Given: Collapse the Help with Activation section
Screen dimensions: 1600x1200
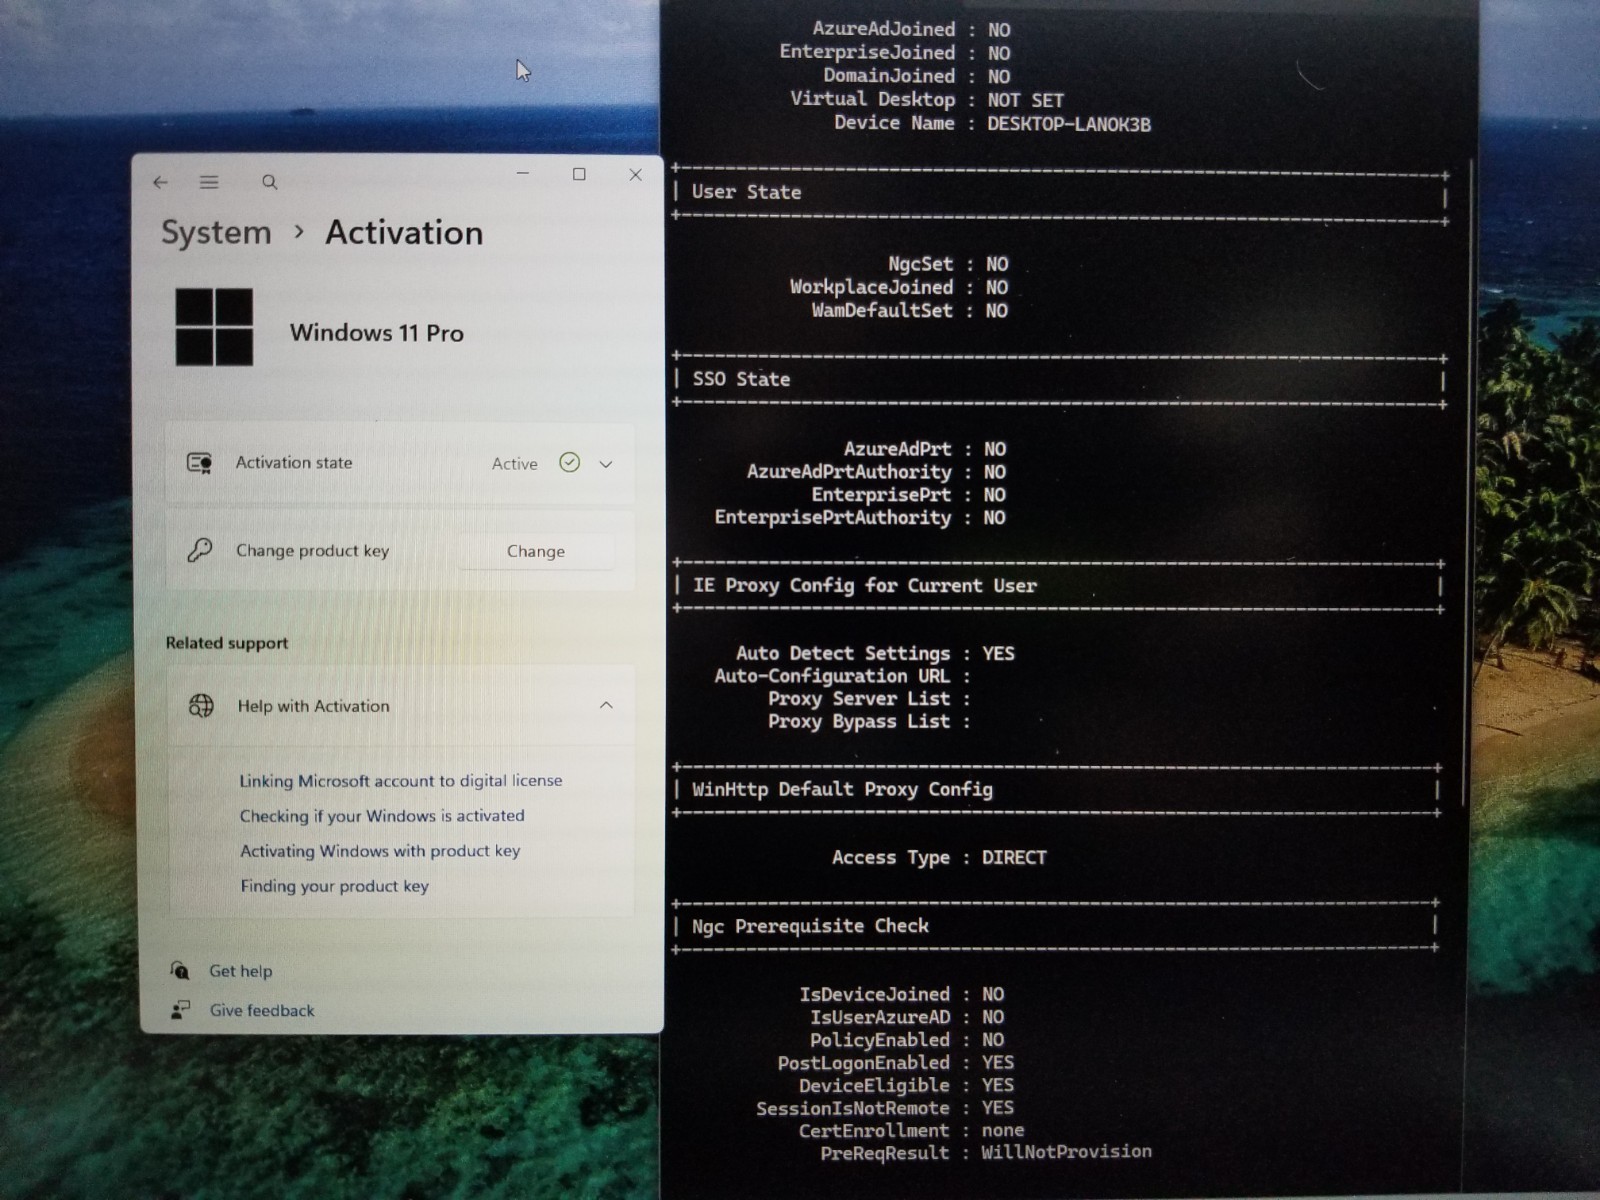Looking at the screenshot, I should tap(606, 705).
